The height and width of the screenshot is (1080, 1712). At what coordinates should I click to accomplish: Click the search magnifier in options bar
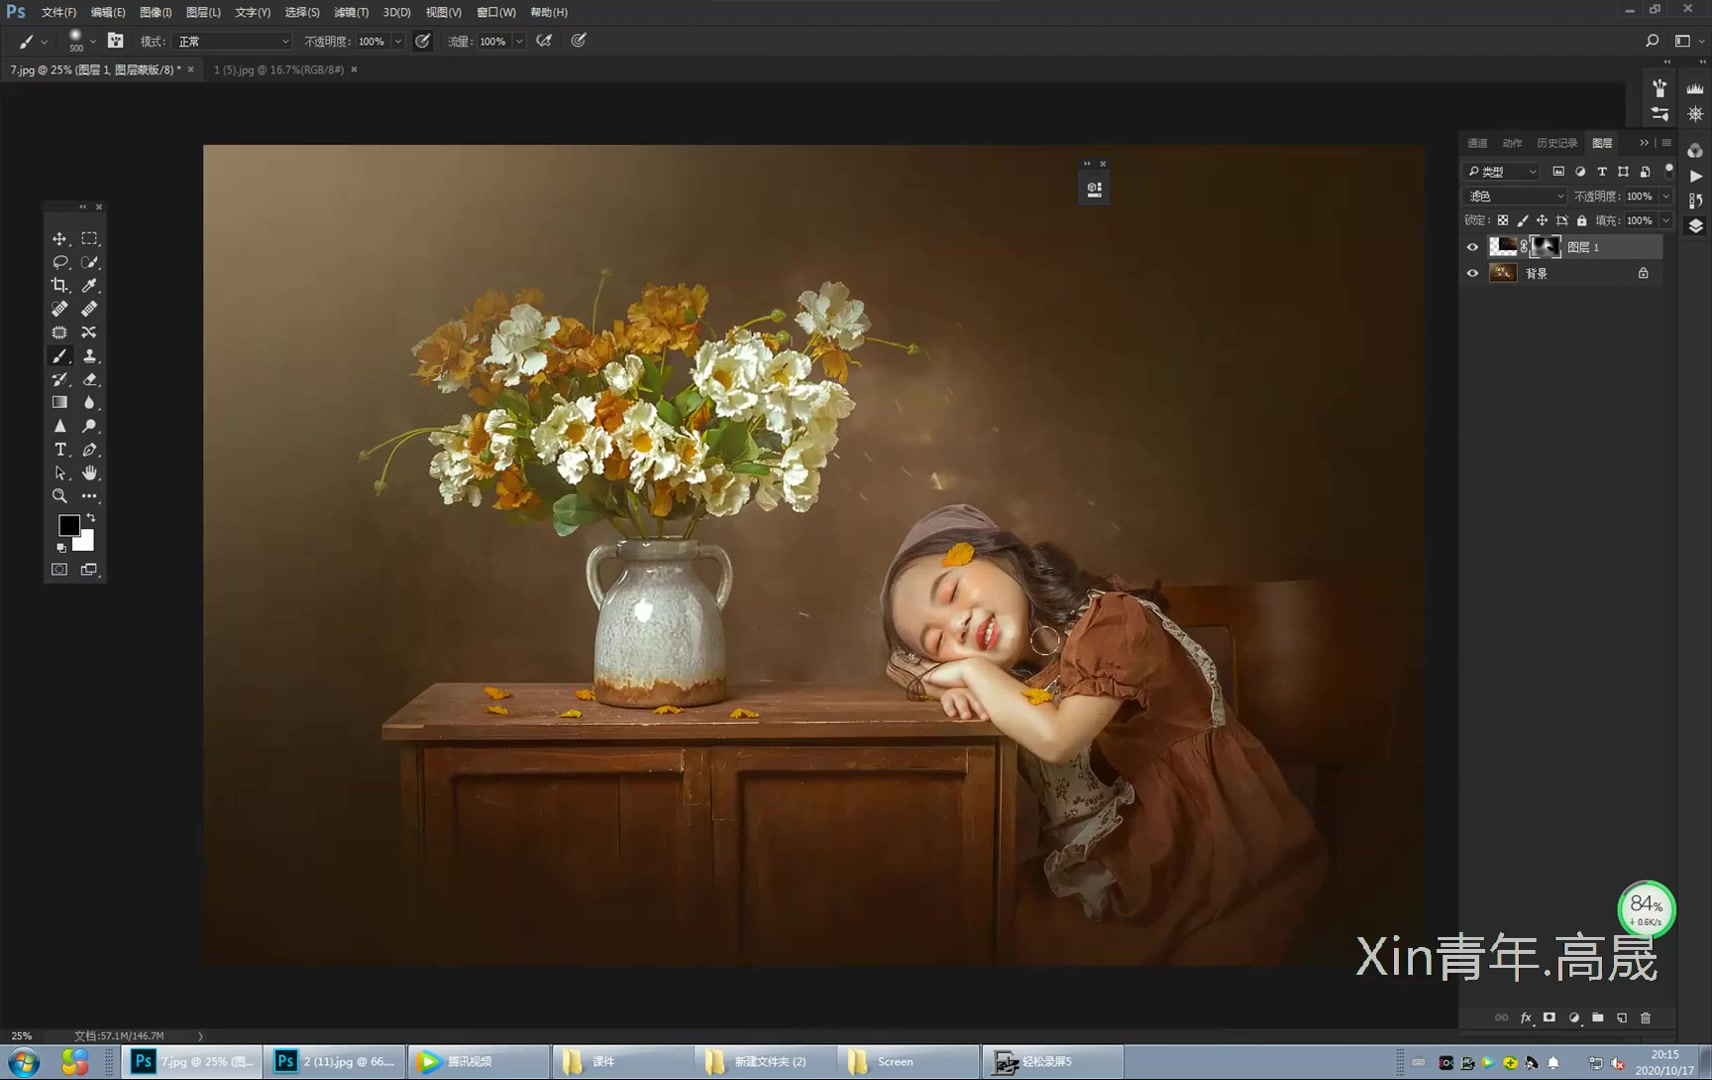pyautogui.click(x=1652, y=41)
